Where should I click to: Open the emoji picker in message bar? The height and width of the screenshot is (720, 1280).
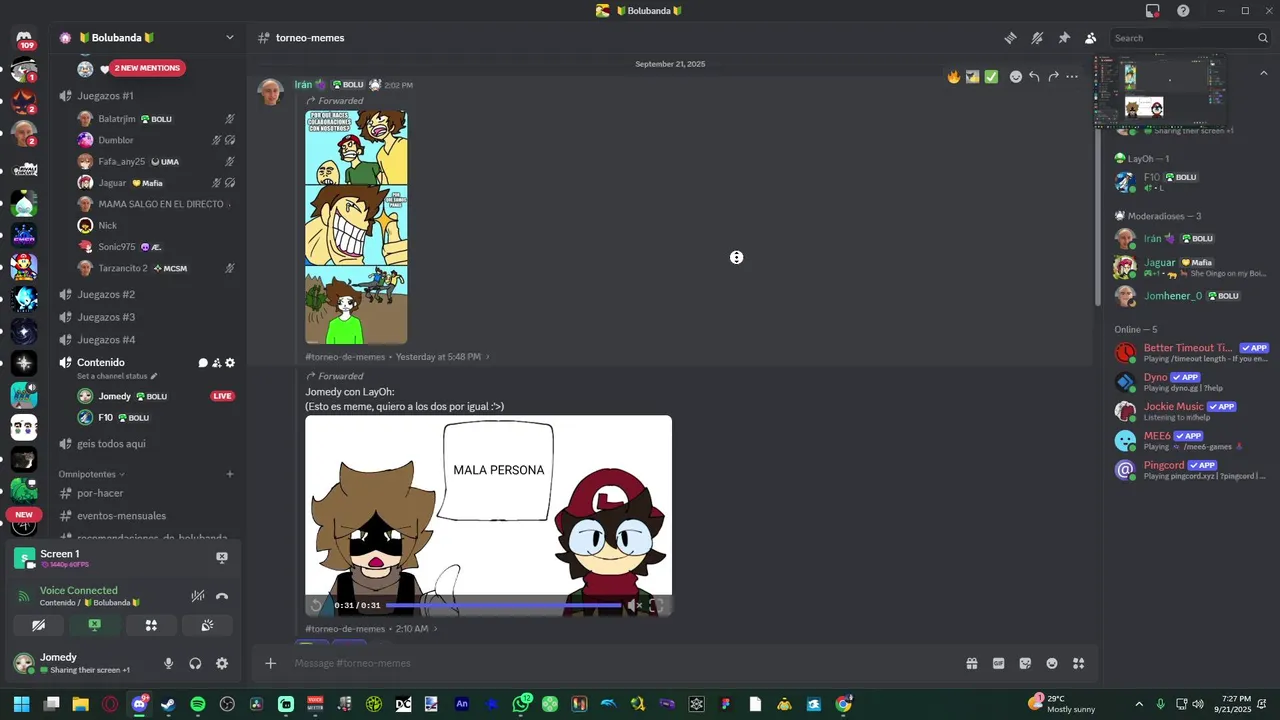(1052, 663)
